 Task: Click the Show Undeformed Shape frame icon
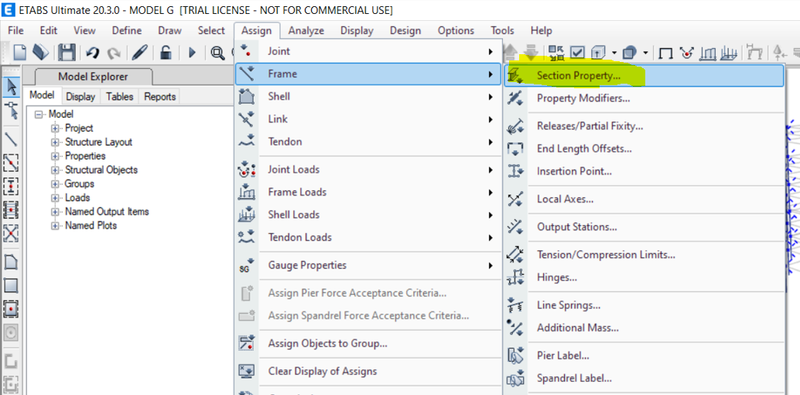pyautogui.click(x=665, y=53)
